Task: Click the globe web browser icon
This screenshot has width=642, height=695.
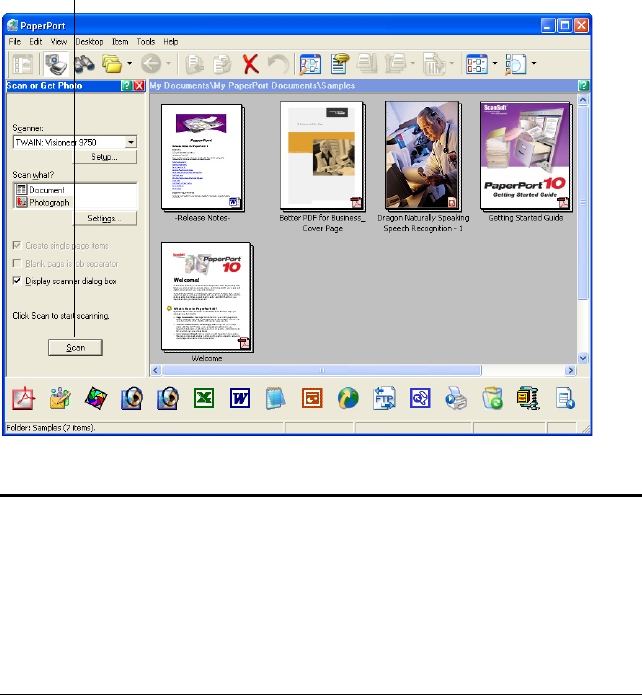Action: pyautogui.click(x=348, y=398)
